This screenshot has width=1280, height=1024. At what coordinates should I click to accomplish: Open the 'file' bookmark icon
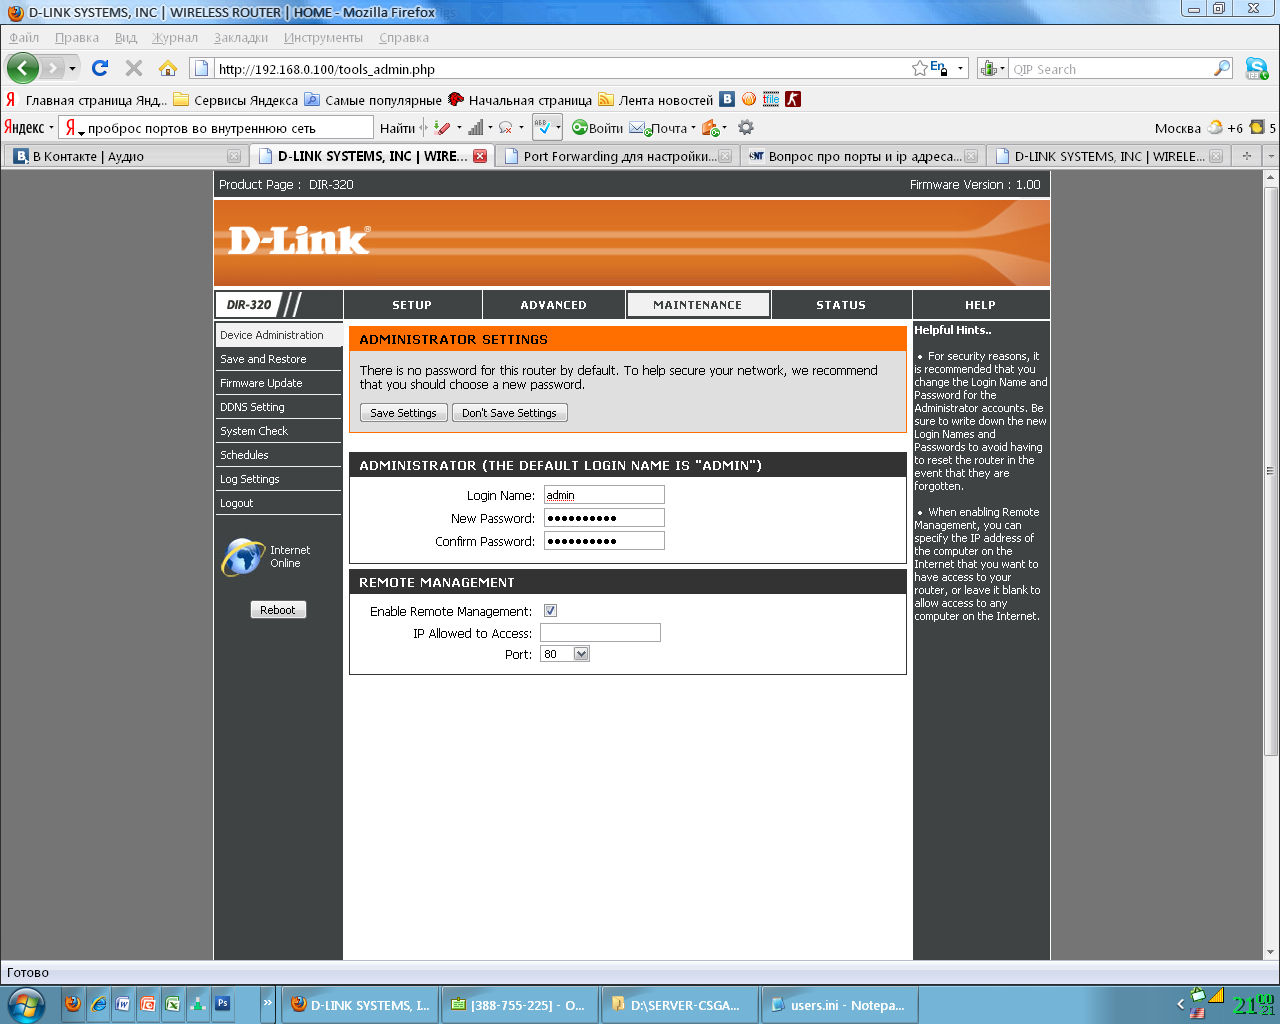pyautogui.click(x=771, y=99)
